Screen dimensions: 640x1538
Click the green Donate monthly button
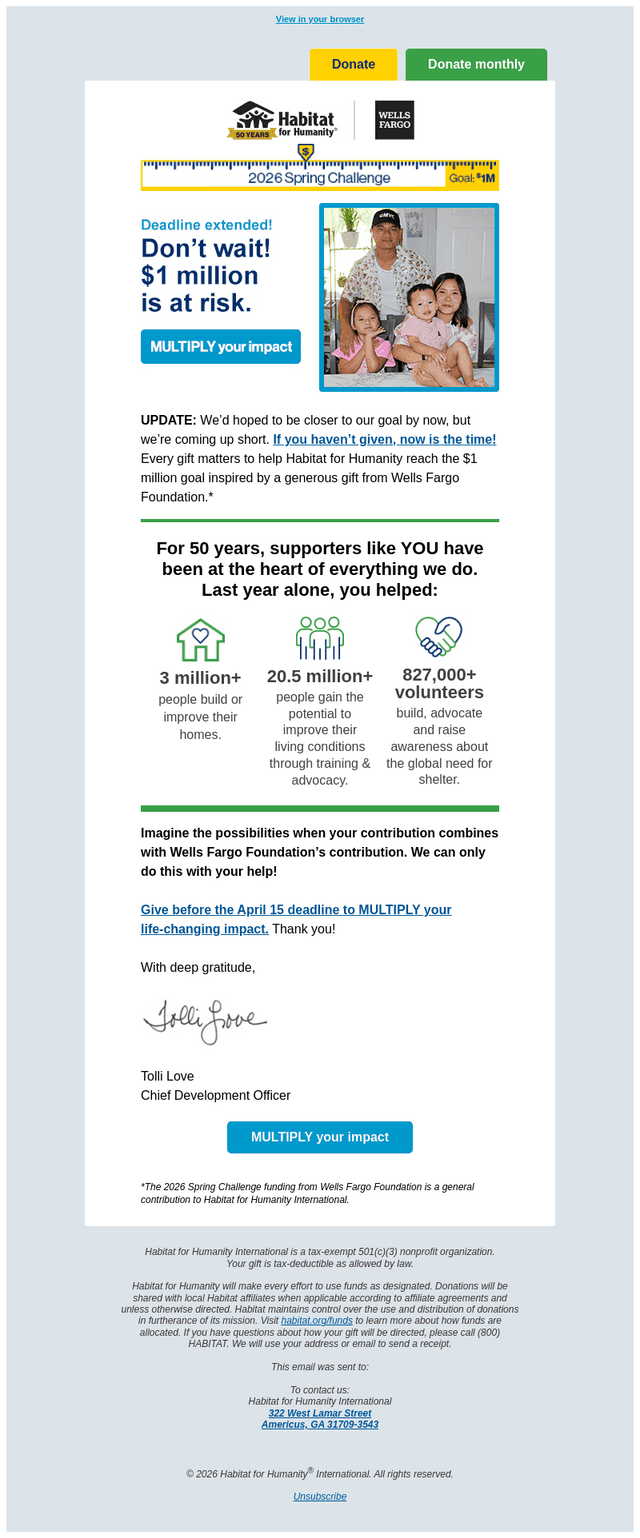[x=476, y=64]
